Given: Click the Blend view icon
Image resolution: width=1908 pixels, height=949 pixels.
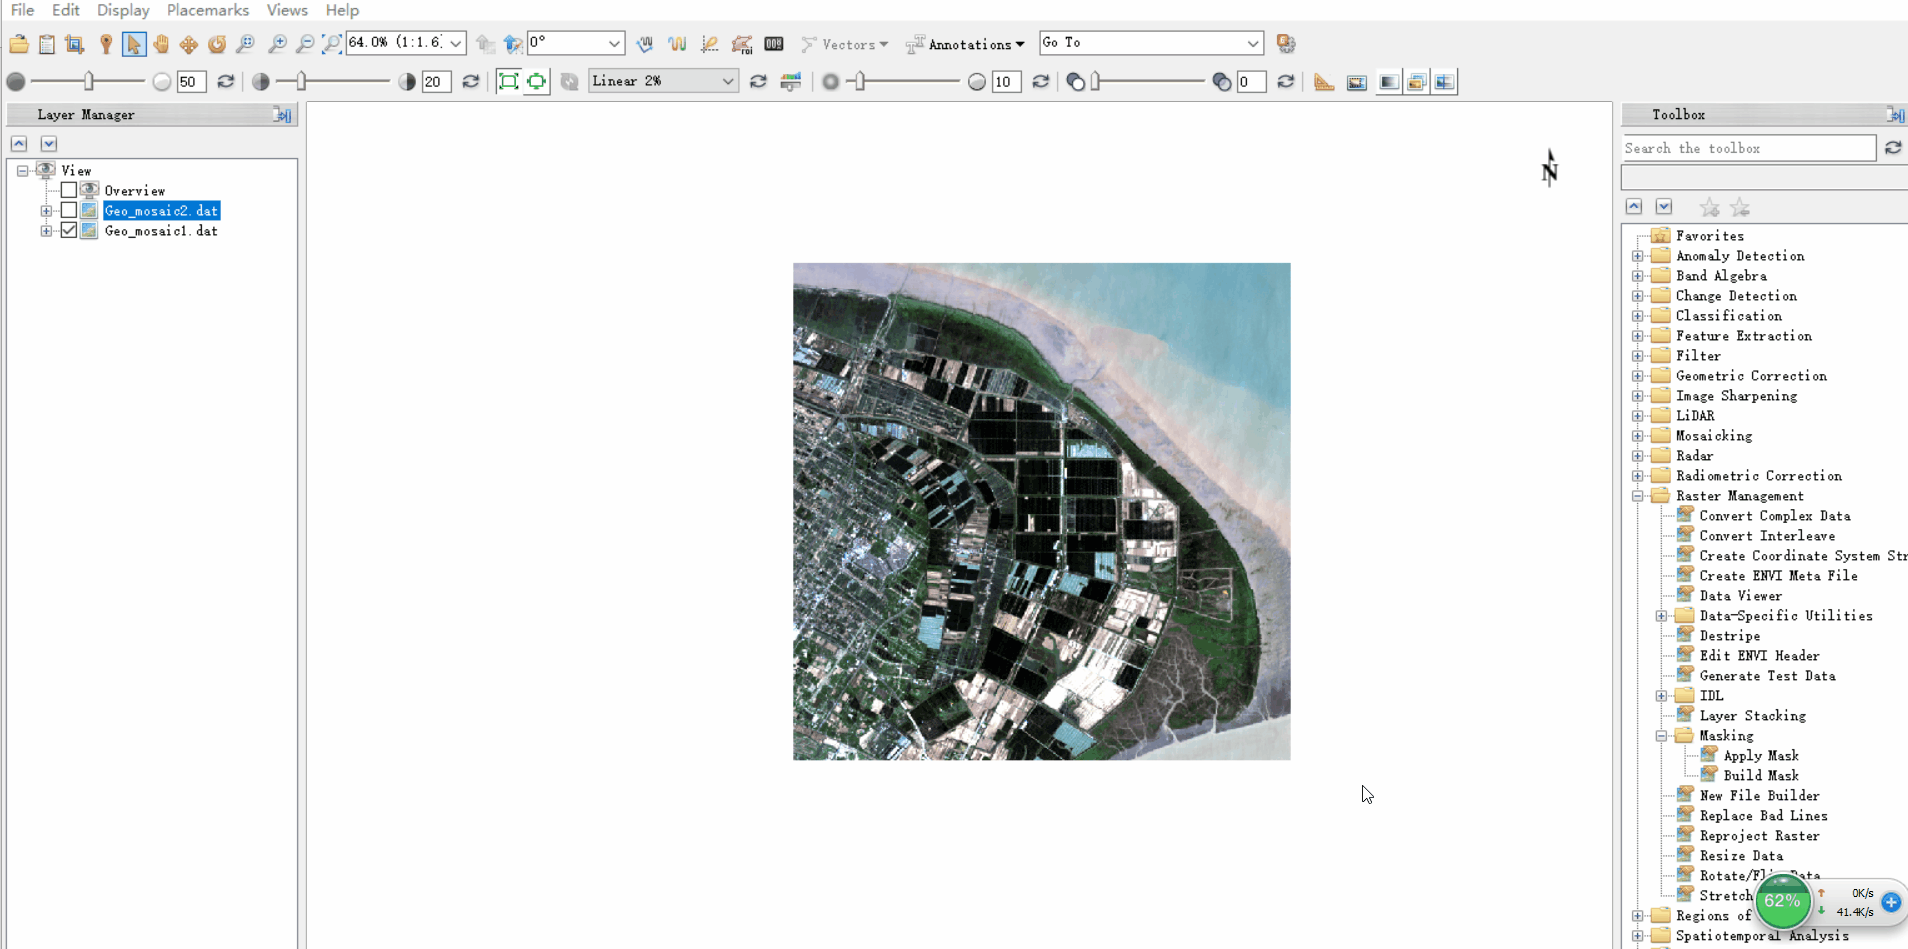Looking at the screenshot, I should 1389,82.
